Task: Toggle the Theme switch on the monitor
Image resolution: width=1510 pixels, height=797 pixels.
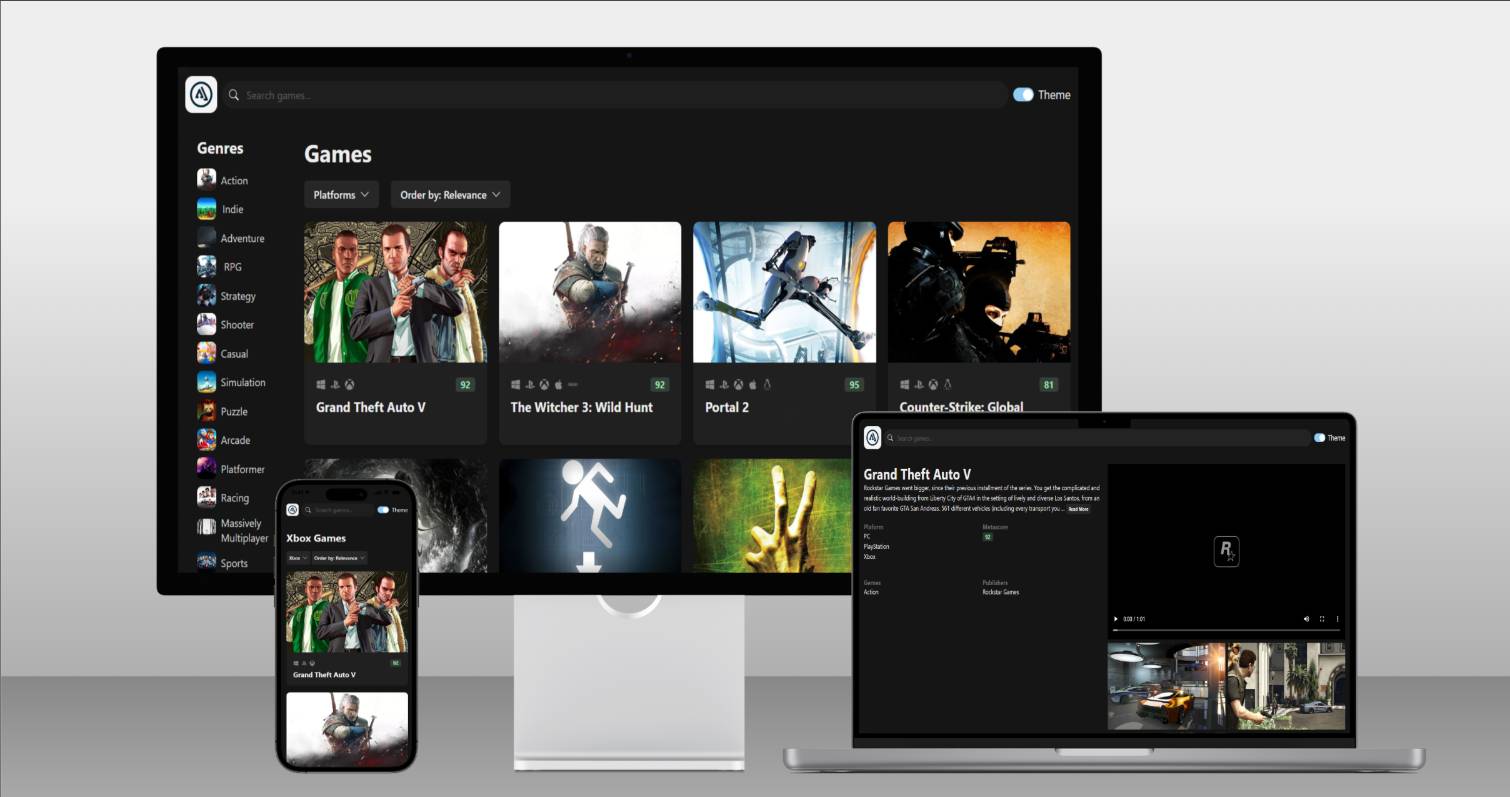Action: pyautogui.click(x=1023, y=95)
